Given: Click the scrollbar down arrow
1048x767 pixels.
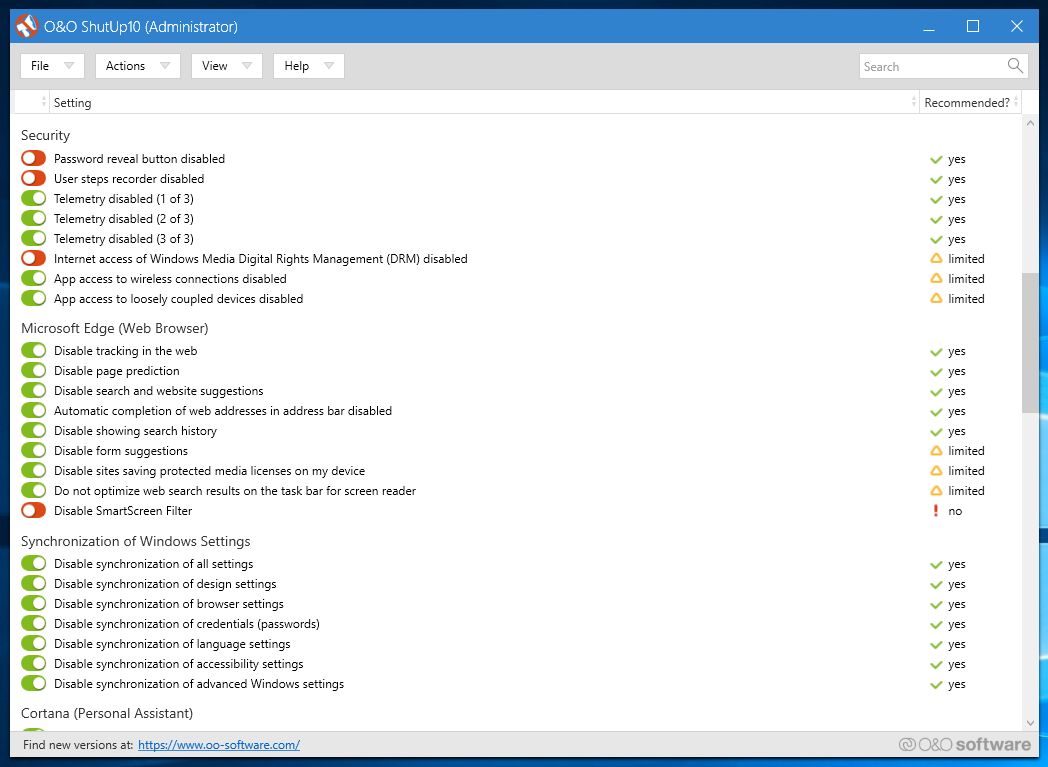Looking at the screenshot, I should coord(1030,723).
